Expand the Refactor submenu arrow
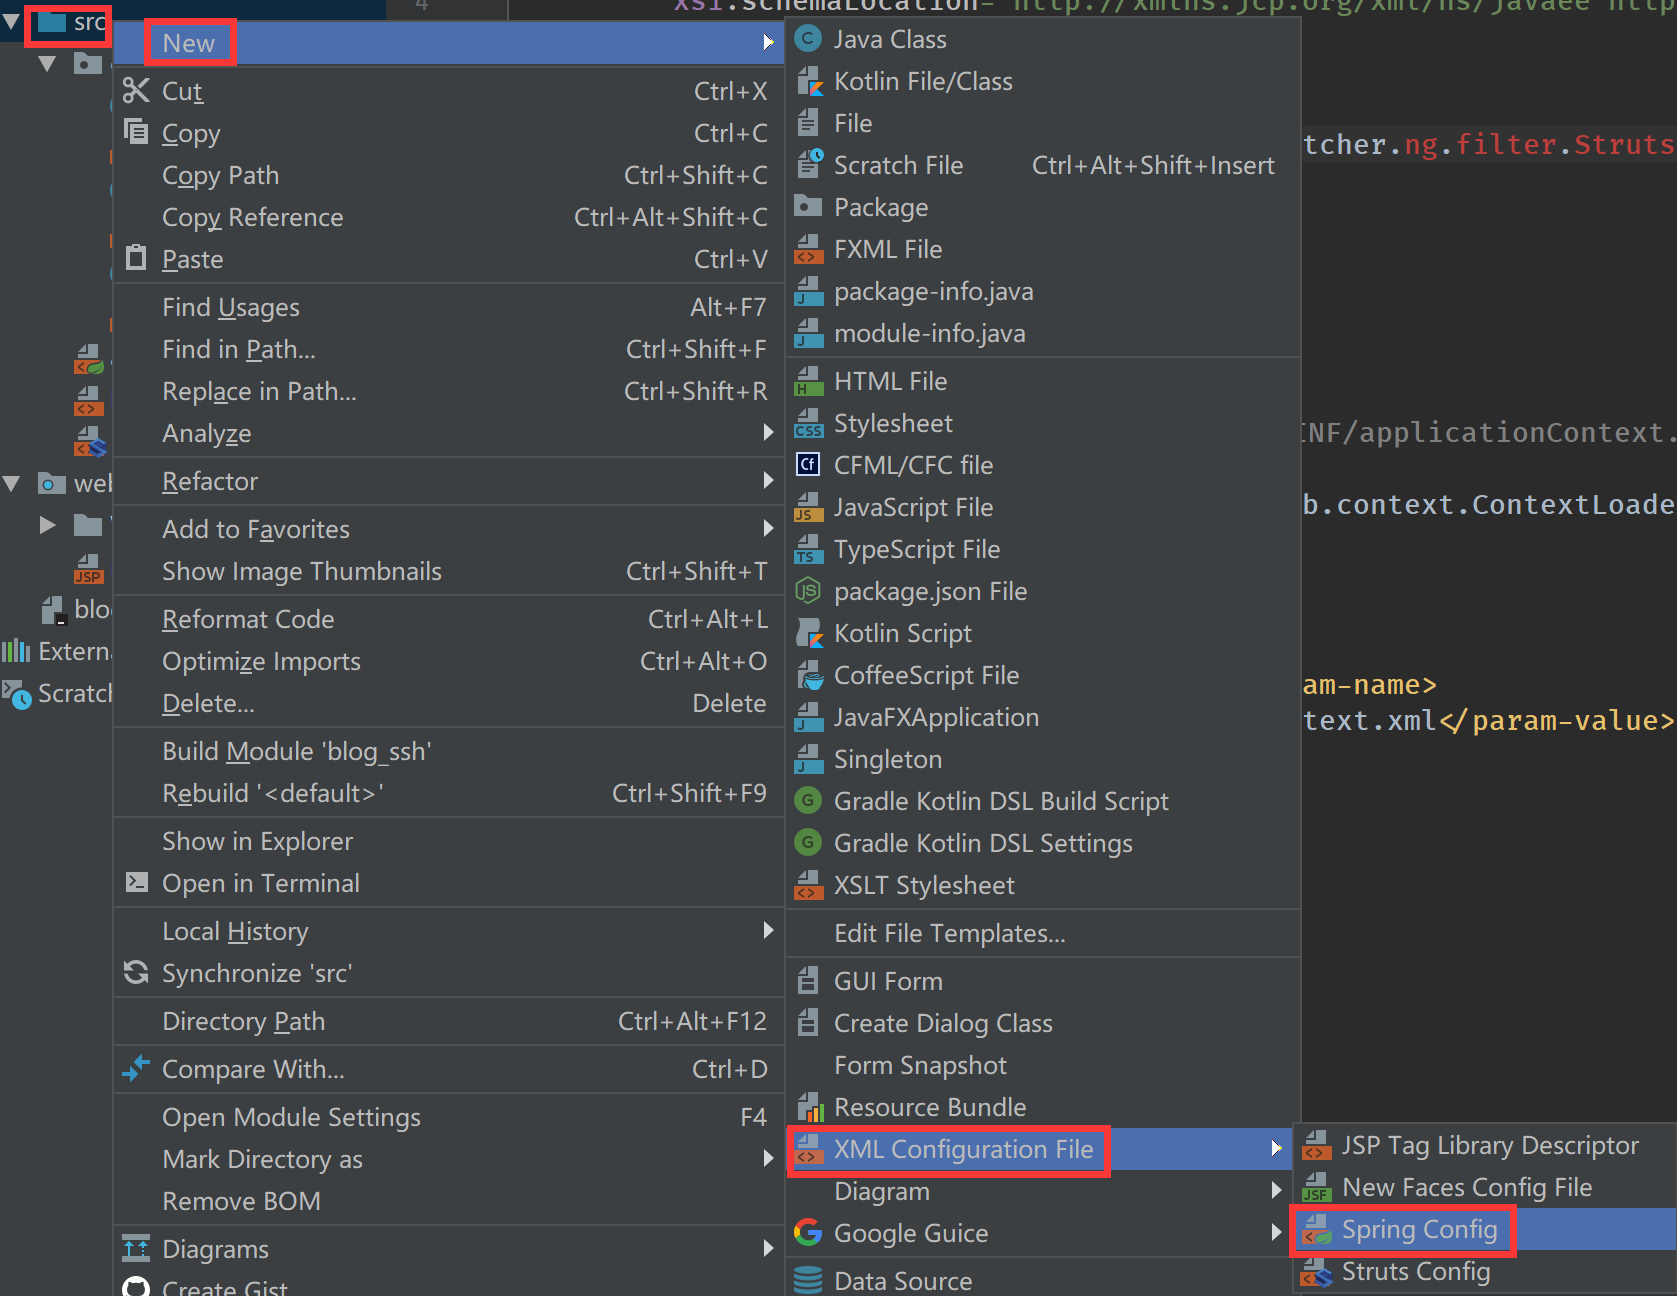Screen dimensions: 1677x1296 click(768, 480)
